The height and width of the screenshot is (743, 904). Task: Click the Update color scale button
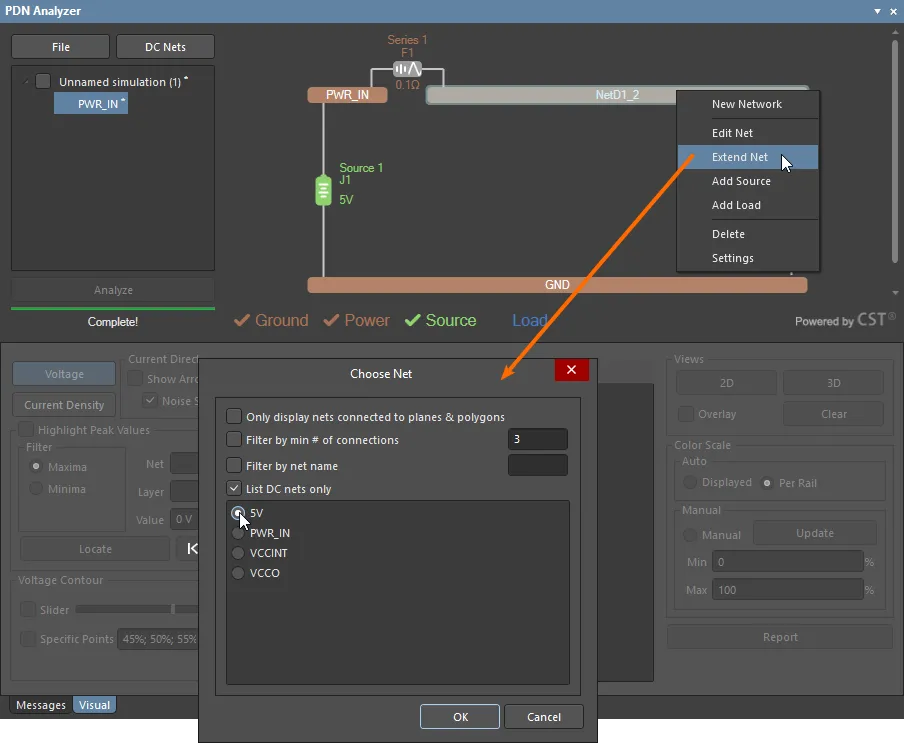[x=815, y=533]
